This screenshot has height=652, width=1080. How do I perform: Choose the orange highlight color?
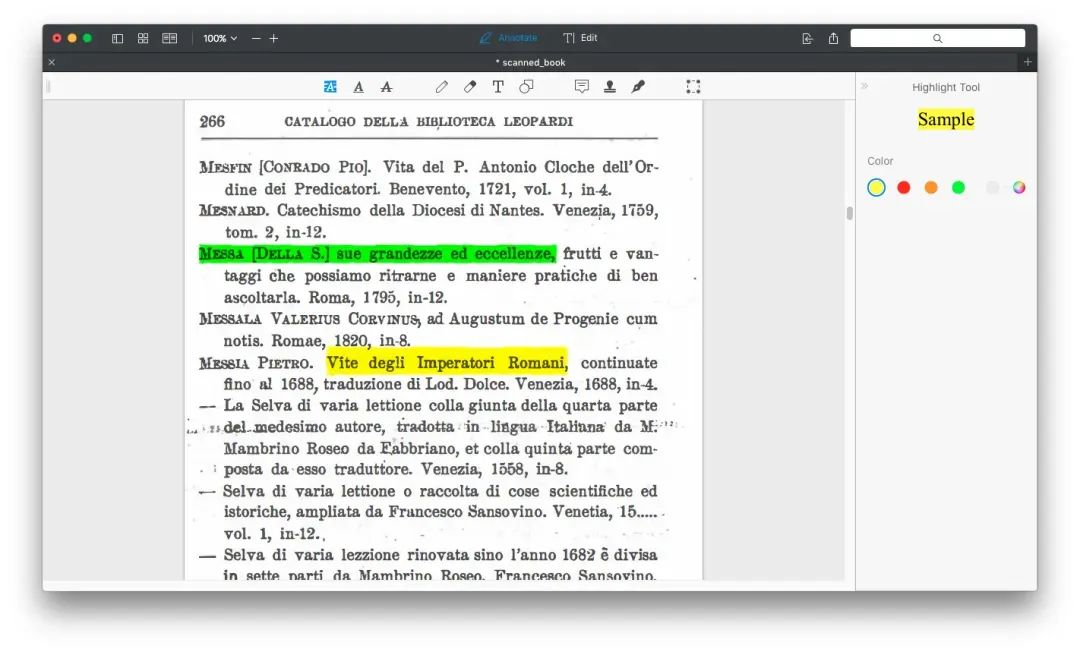pyautogui.click(x=931, y=187)
